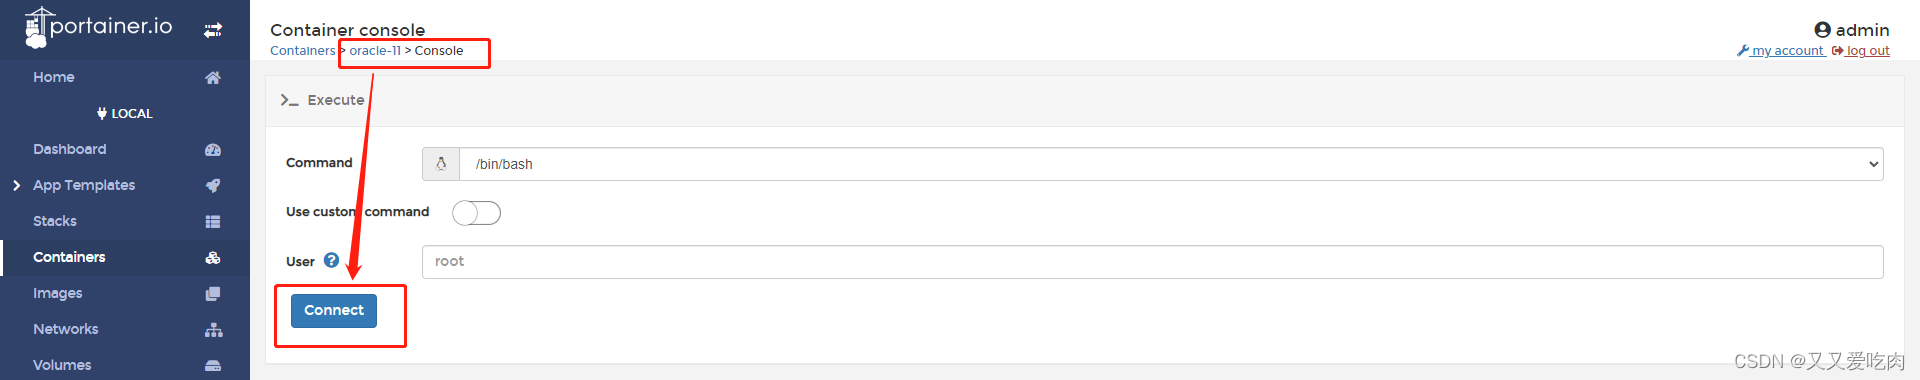1920x380 pixels.
Task: Click the Volumes drive icon
Action: click(213, 366)
